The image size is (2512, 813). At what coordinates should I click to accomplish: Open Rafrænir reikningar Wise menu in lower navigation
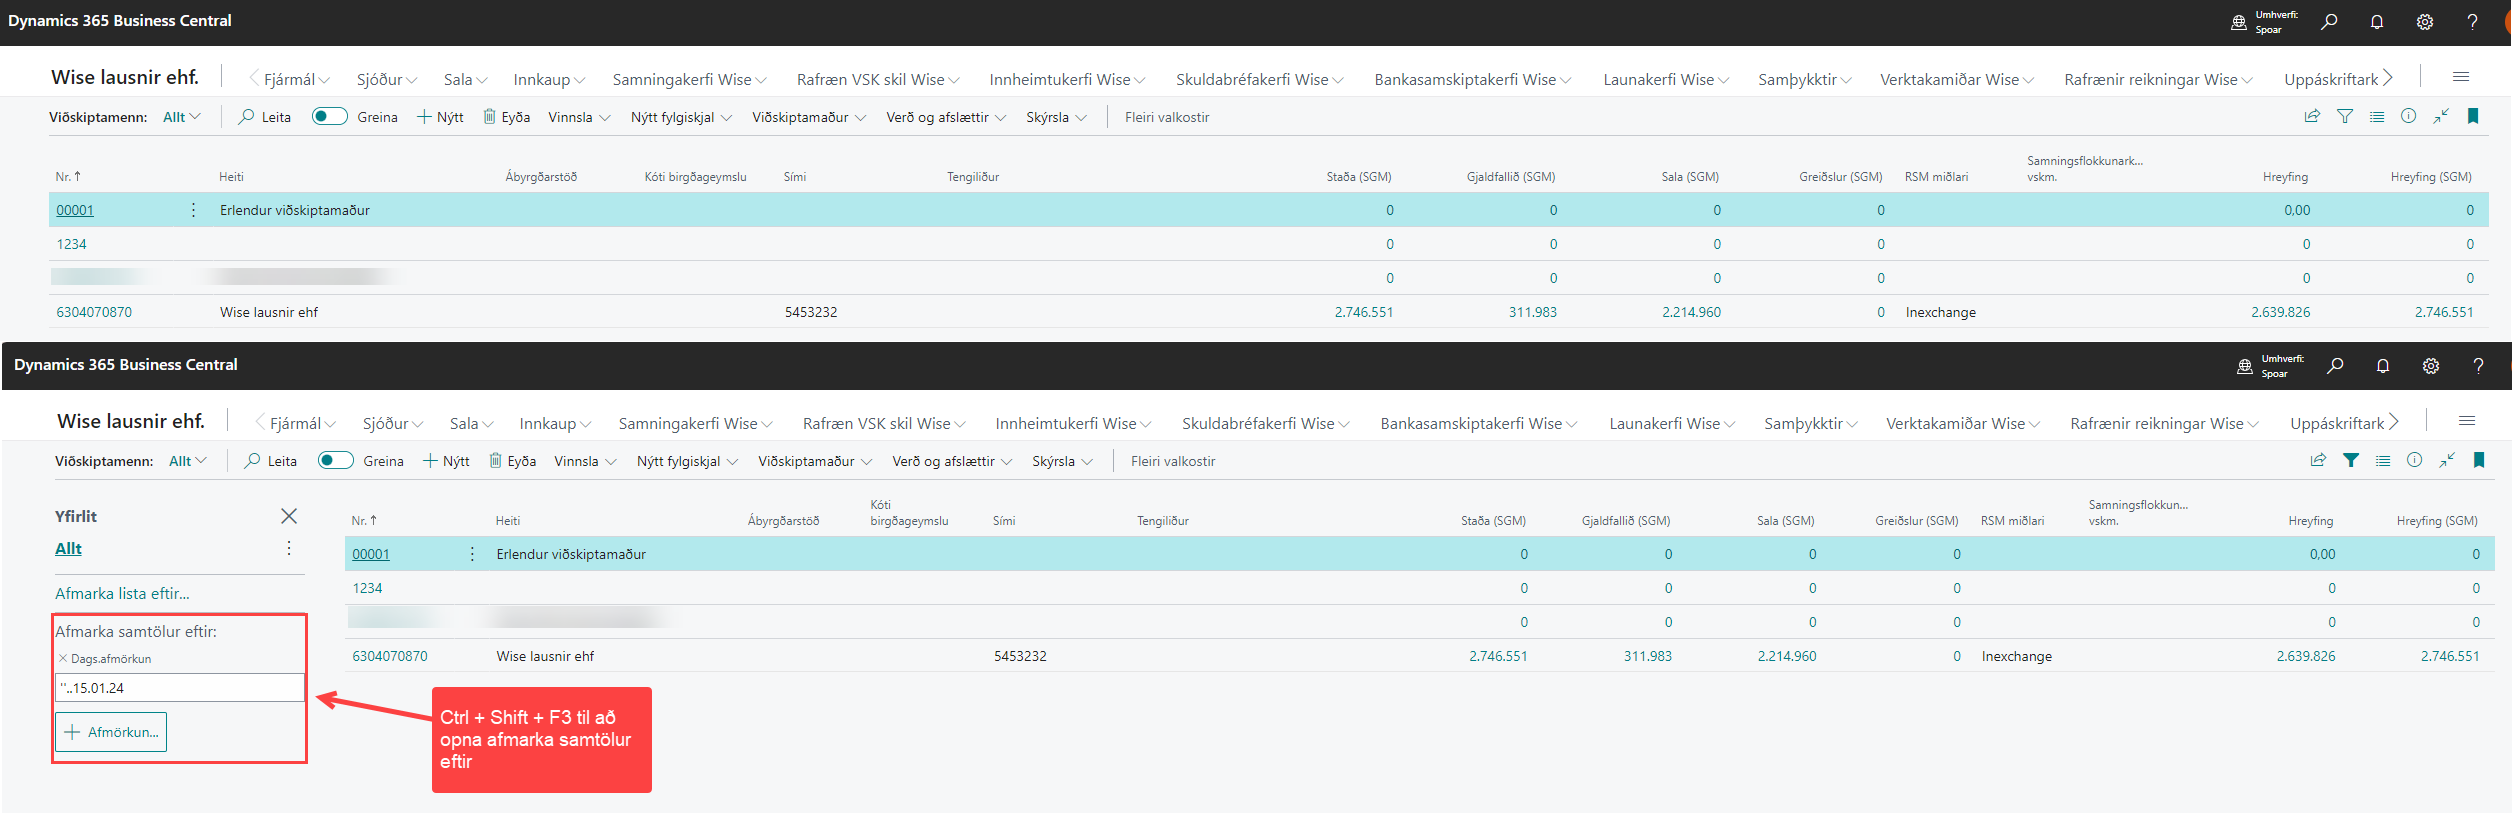pos(2165,423)
